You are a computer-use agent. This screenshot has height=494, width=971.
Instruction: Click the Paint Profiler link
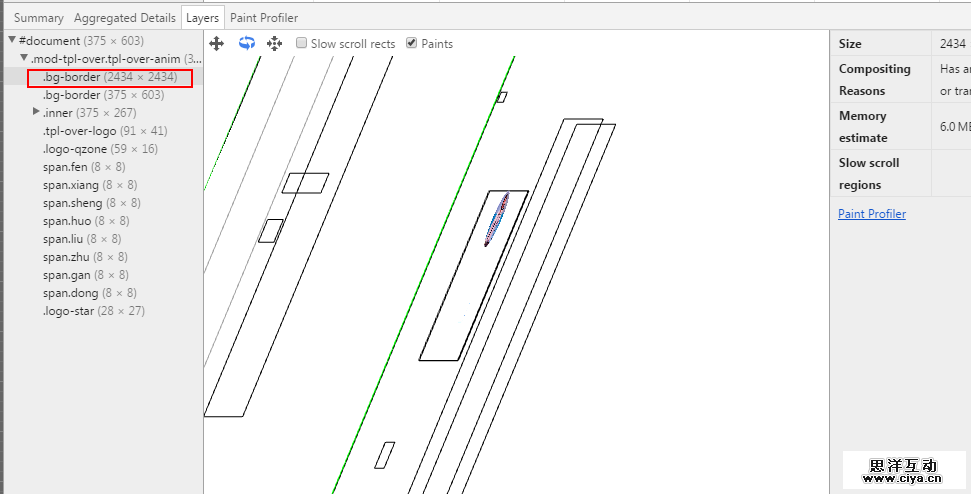[871, 214]
